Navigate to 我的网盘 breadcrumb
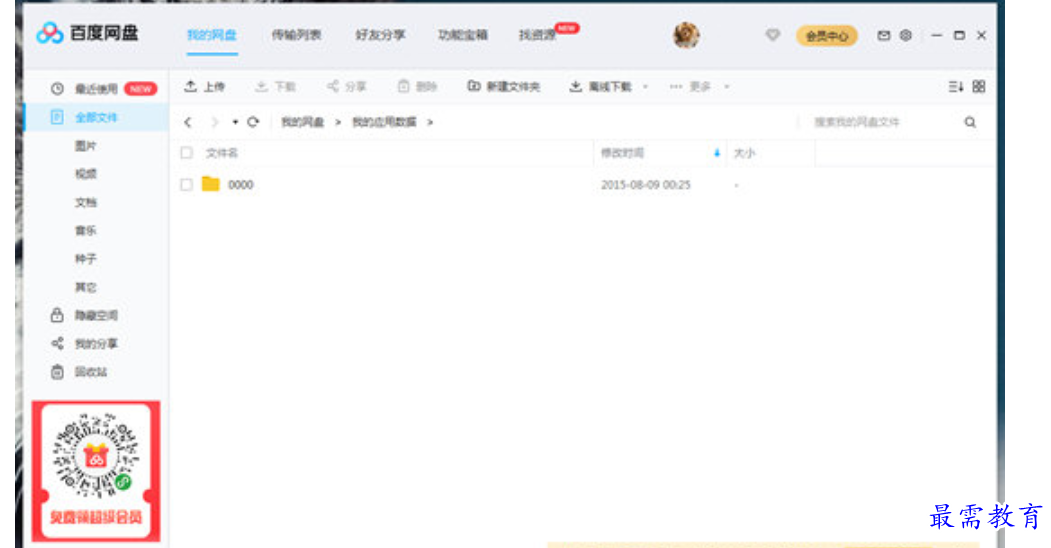This screenshot has height=548, width=1051. coord(302,122)
